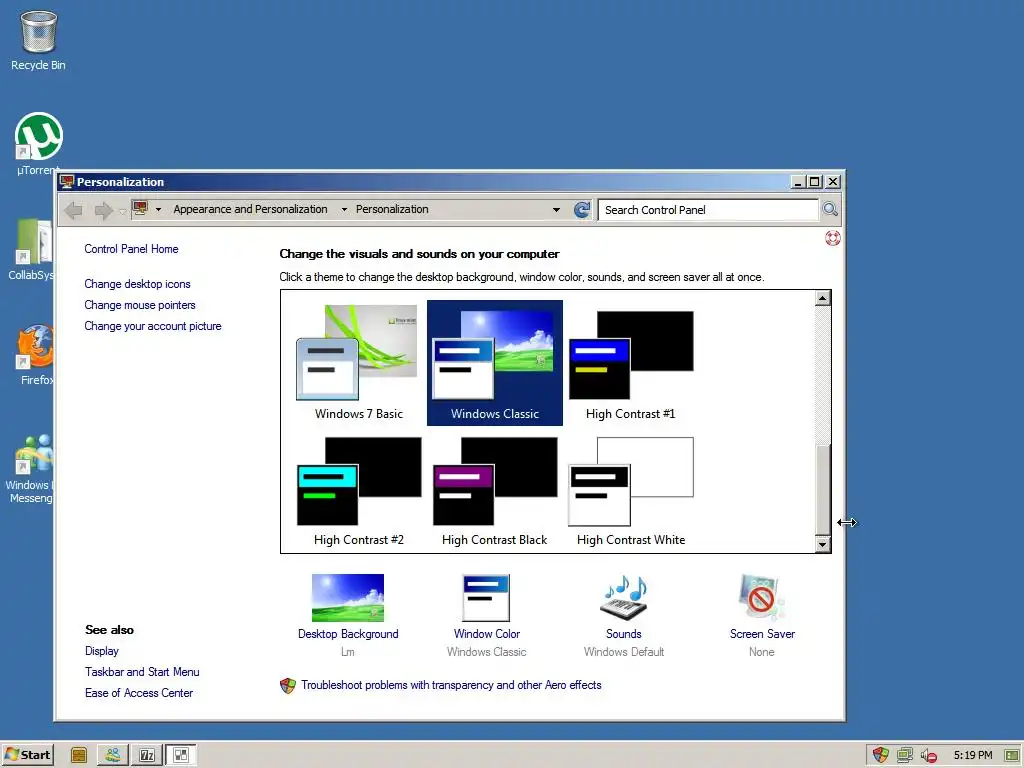Select the Firefox desktop icon

tap(34, 355)
